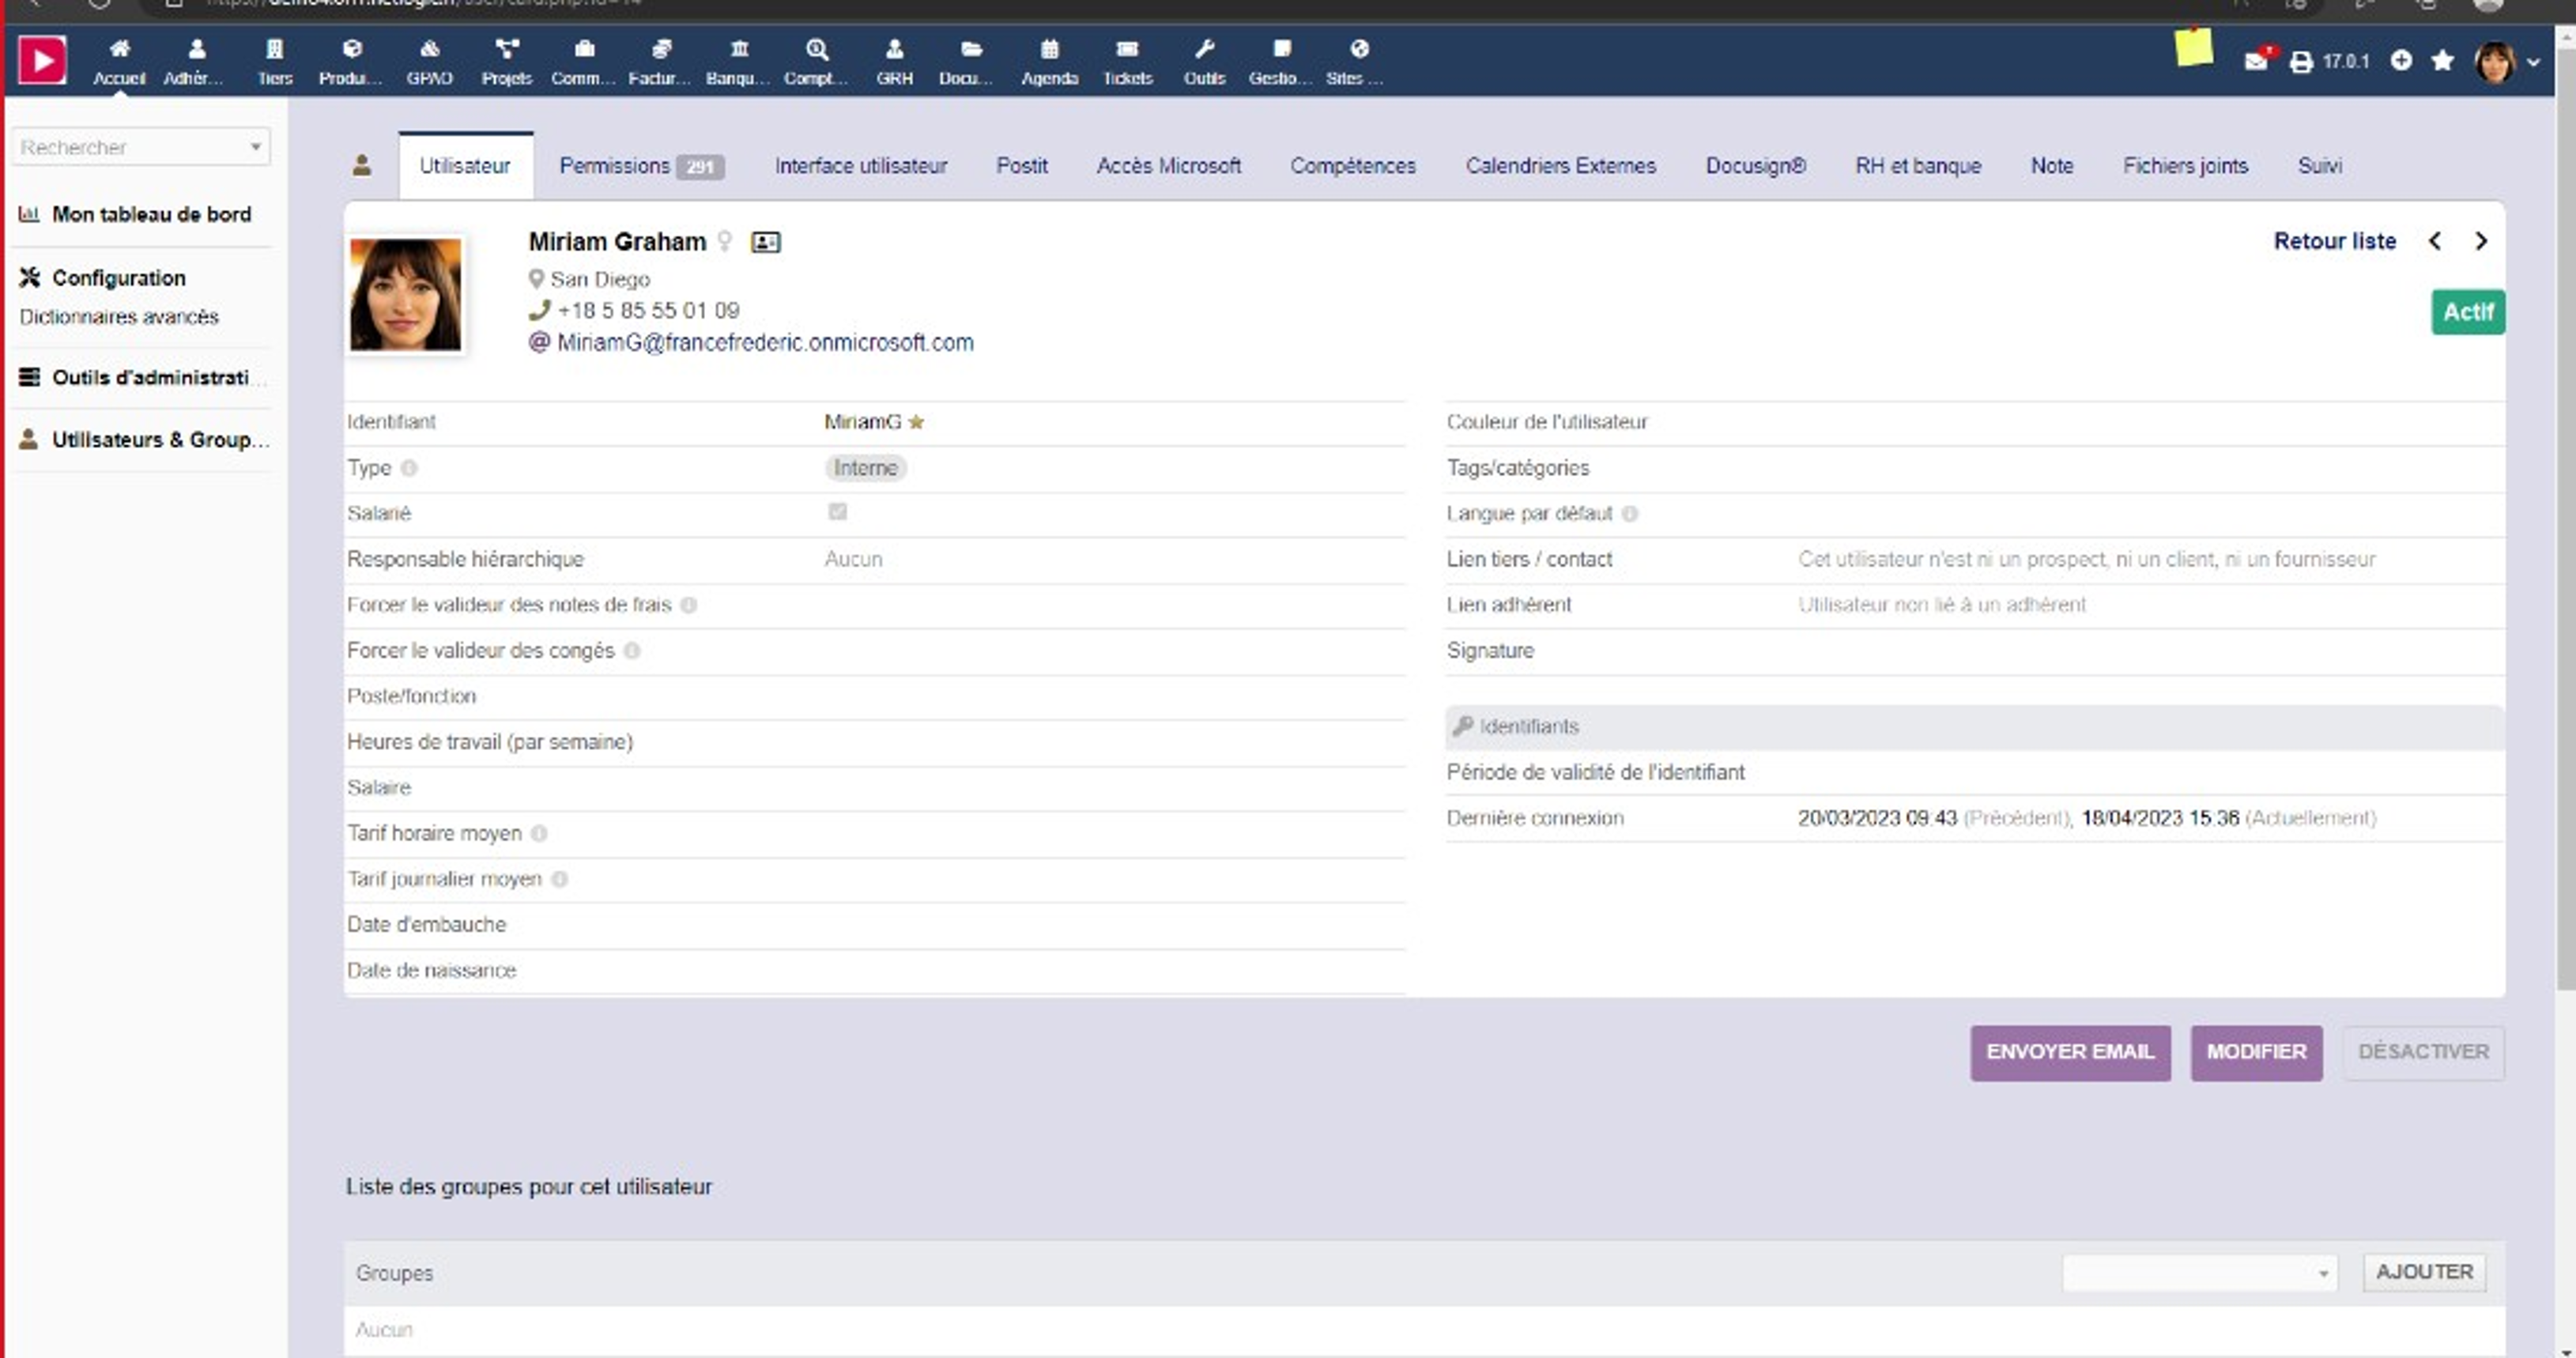Open the Tickets module icon
Viewport: 2576px width, 1358px height.
click(x=1127, y=60)
